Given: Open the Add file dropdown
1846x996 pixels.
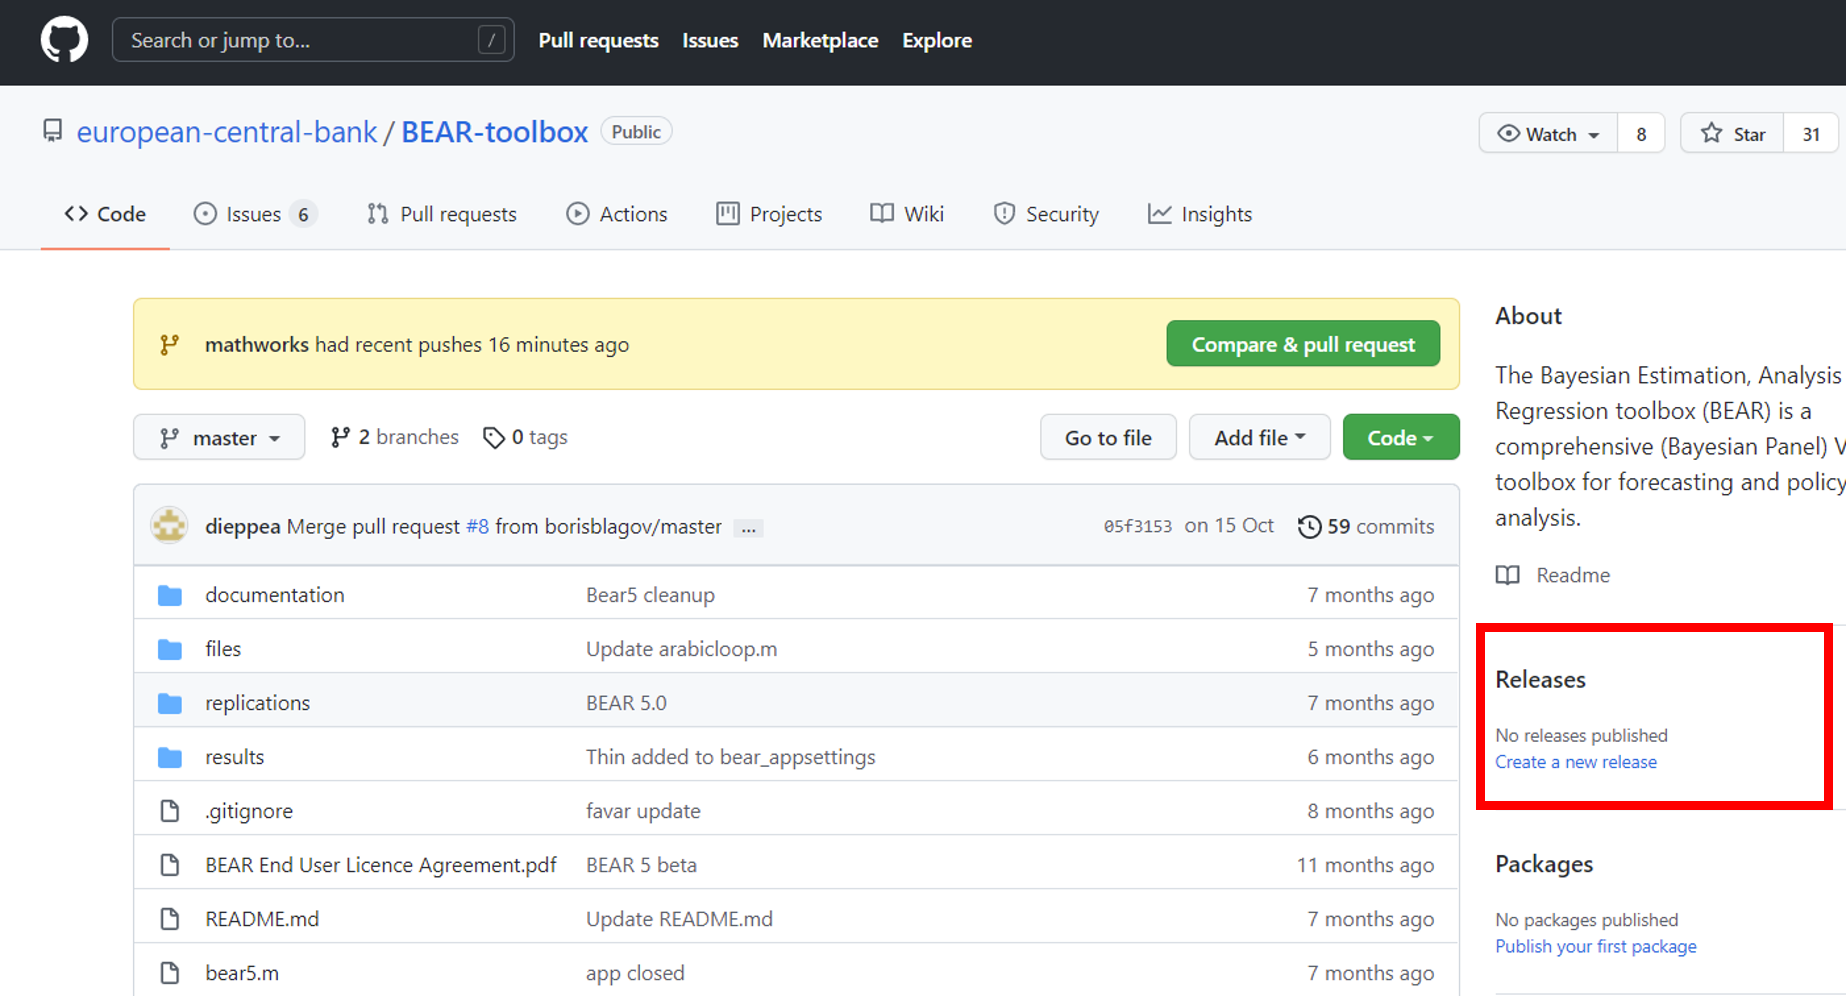Looking at the screenshot, I should click(1259, 437).
